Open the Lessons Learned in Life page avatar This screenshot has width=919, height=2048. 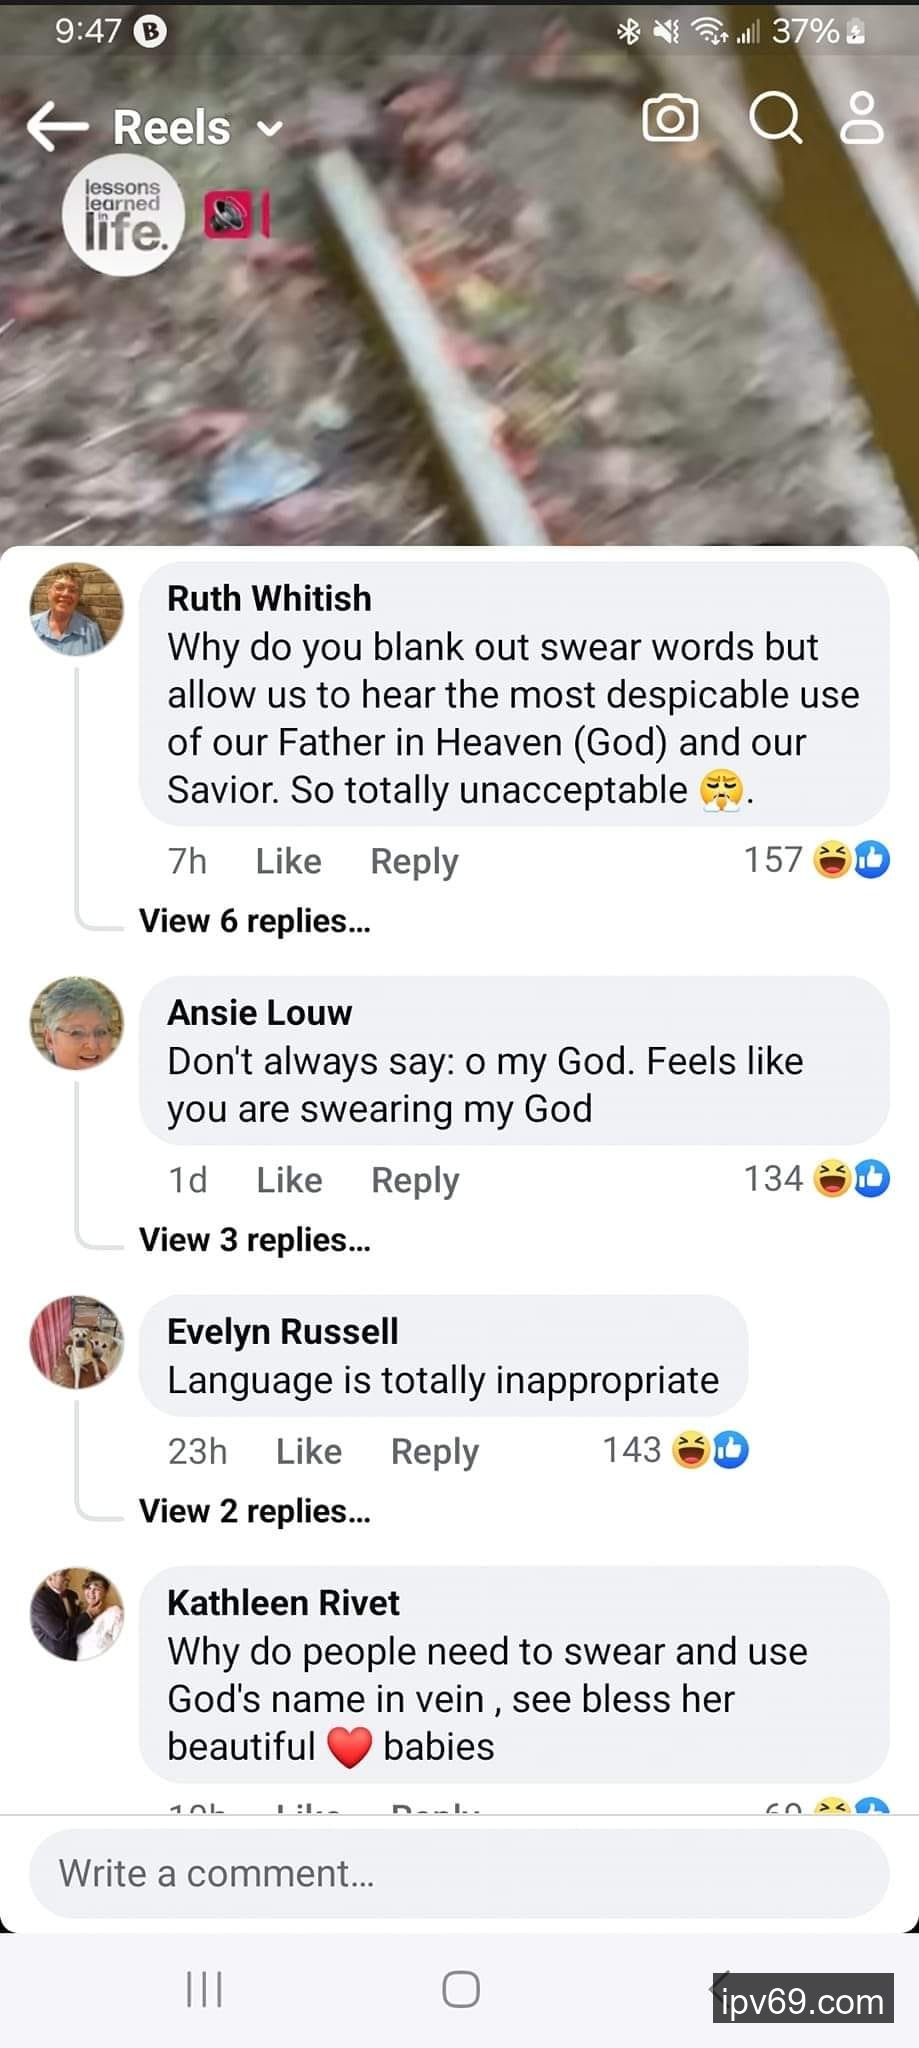pos(123,215)
